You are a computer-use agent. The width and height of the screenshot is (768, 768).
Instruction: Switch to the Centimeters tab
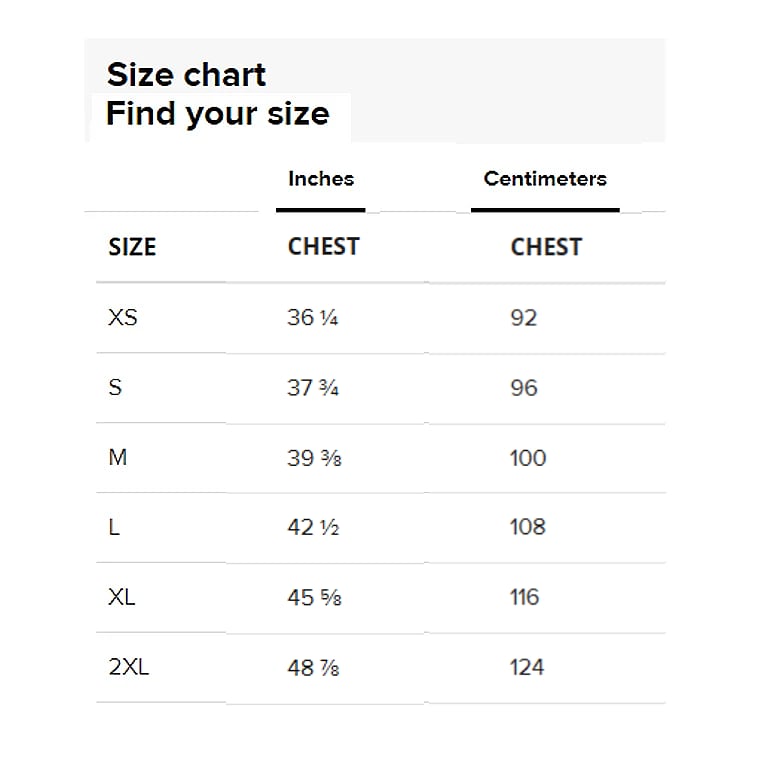pyautogui.click(x=545, y=180)
